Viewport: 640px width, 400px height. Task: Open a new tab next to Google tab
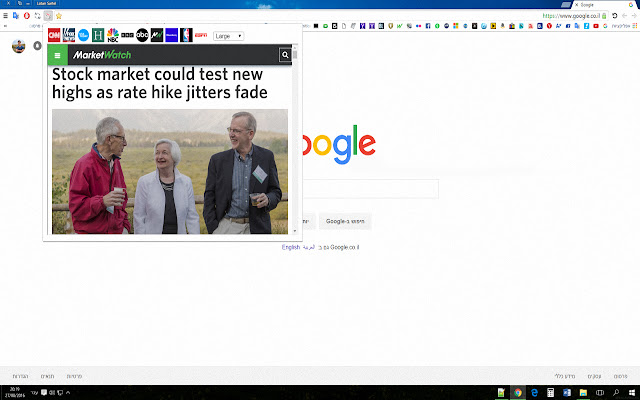pyautogui.click(x=566, y=5)
